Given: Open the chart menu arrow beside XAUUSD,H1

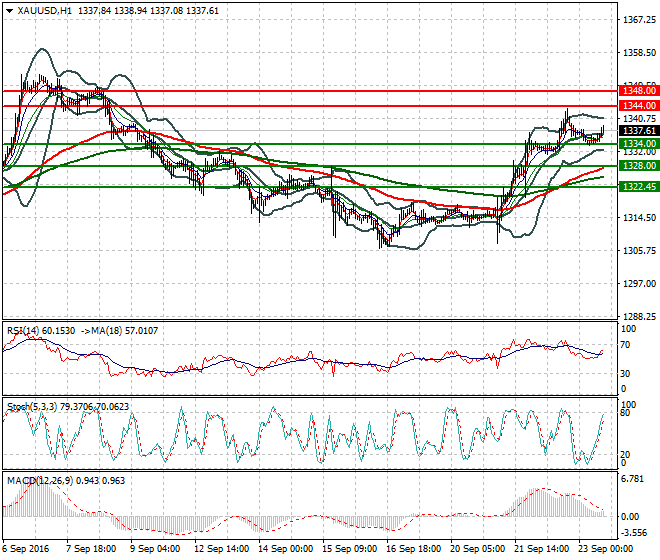Looking at the screenshot, I should [10, 11].
